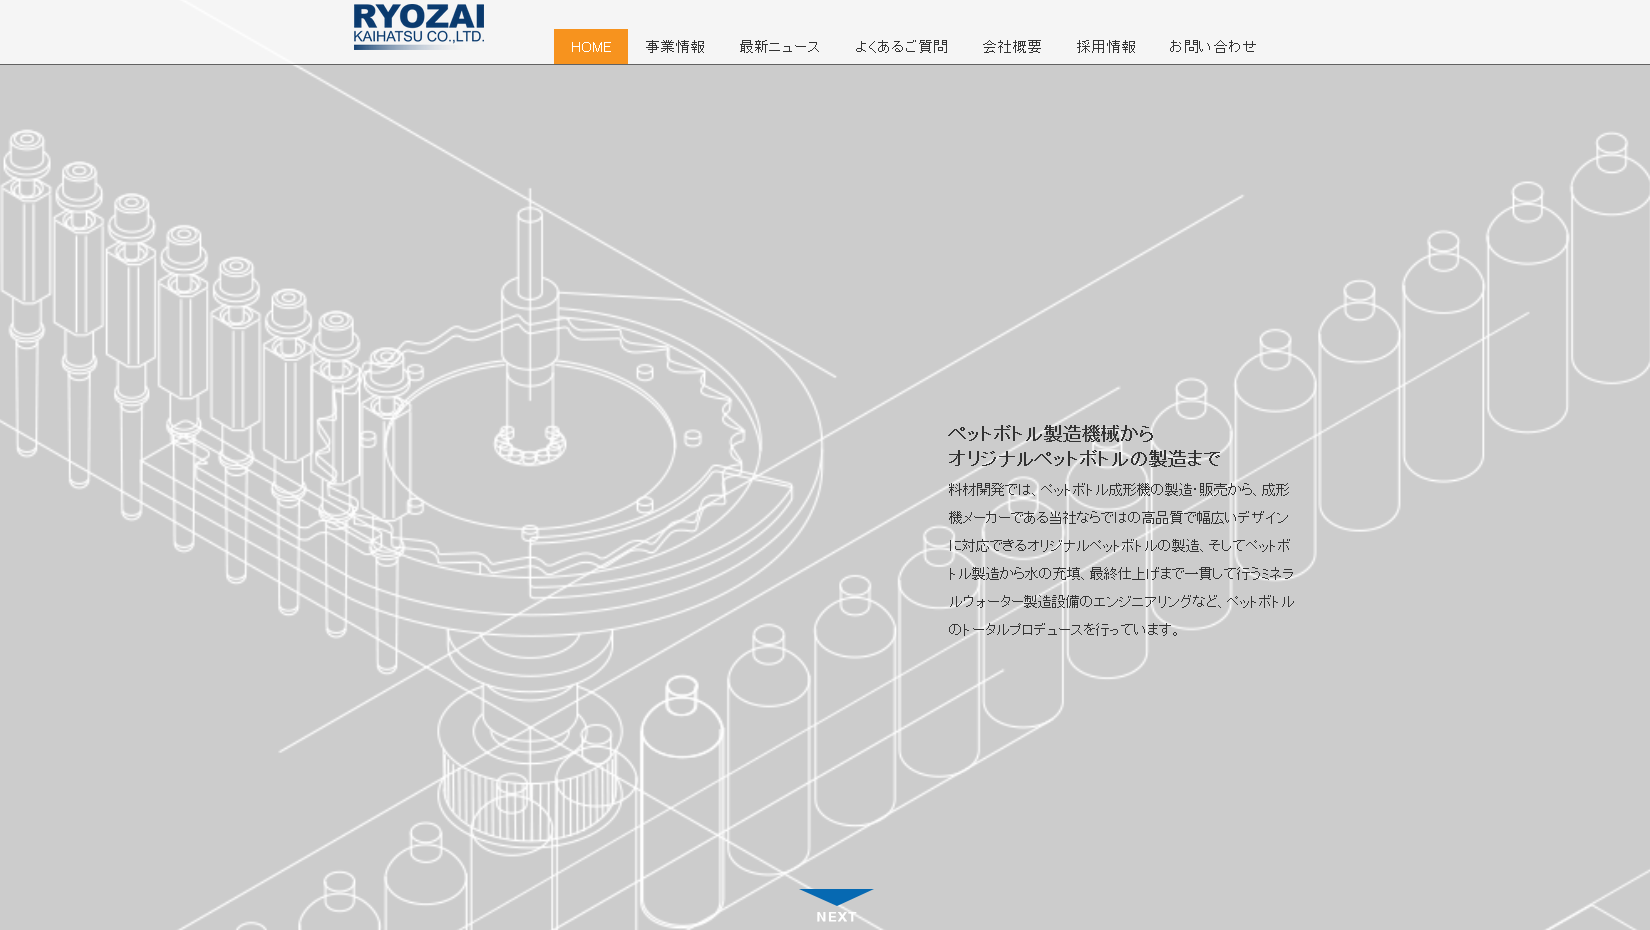Select the HOME navigation tab
Image resolution: width=1650 pixels, height=930 pixels.
click(x=590, y=47)
